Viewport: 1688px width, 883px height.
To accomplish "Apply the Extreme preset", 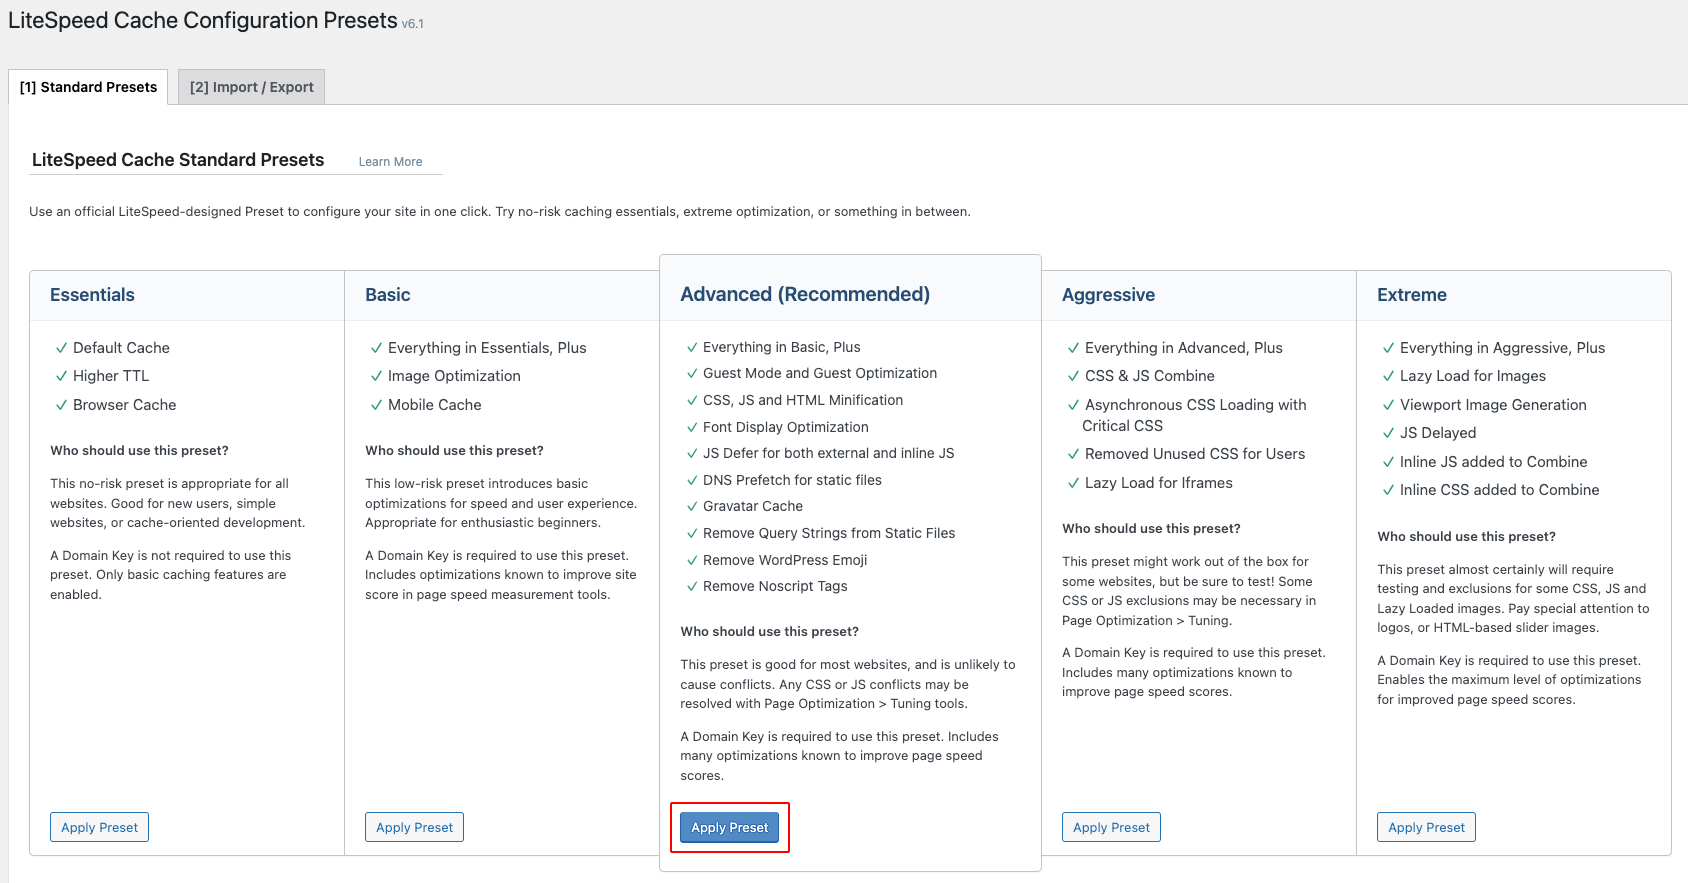I will [x=1426, y=827].
